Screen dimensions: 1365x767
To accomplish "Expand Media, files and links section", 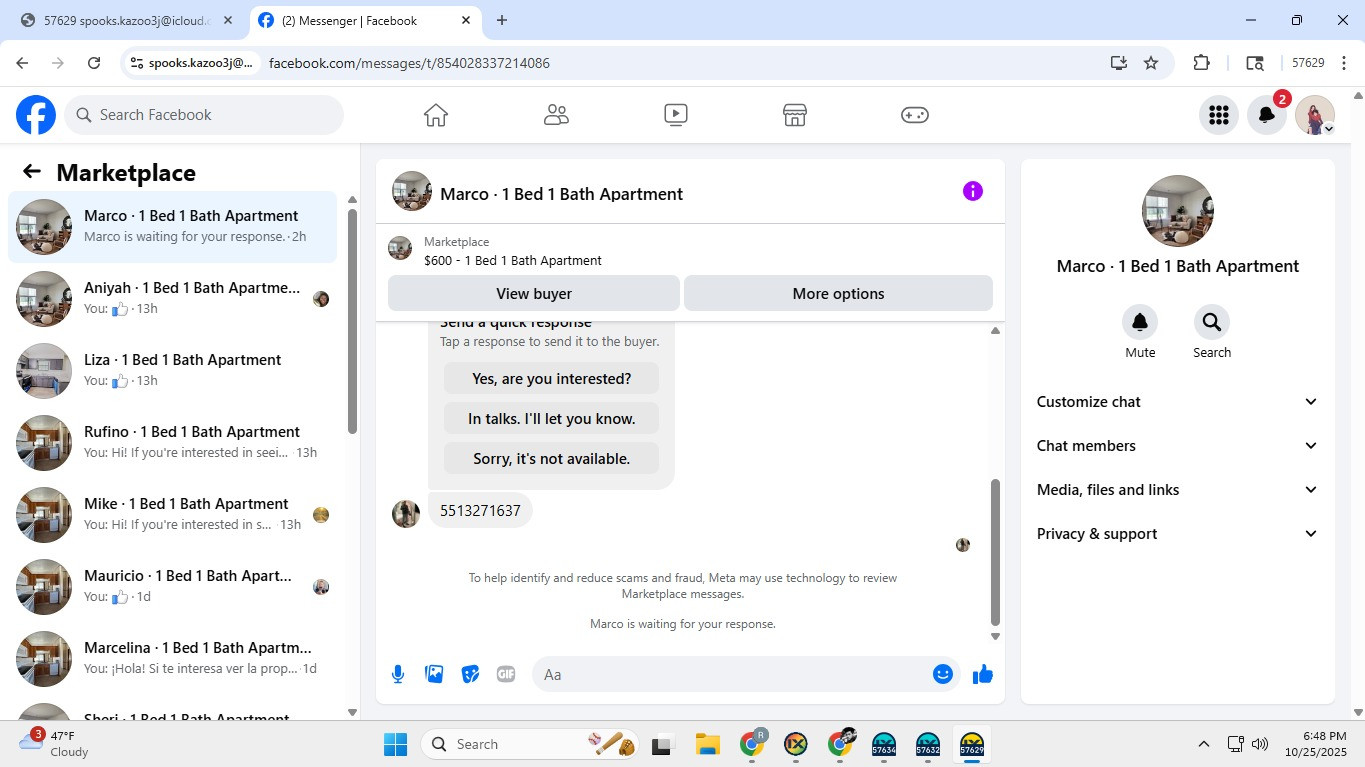I will point(1178,490).
